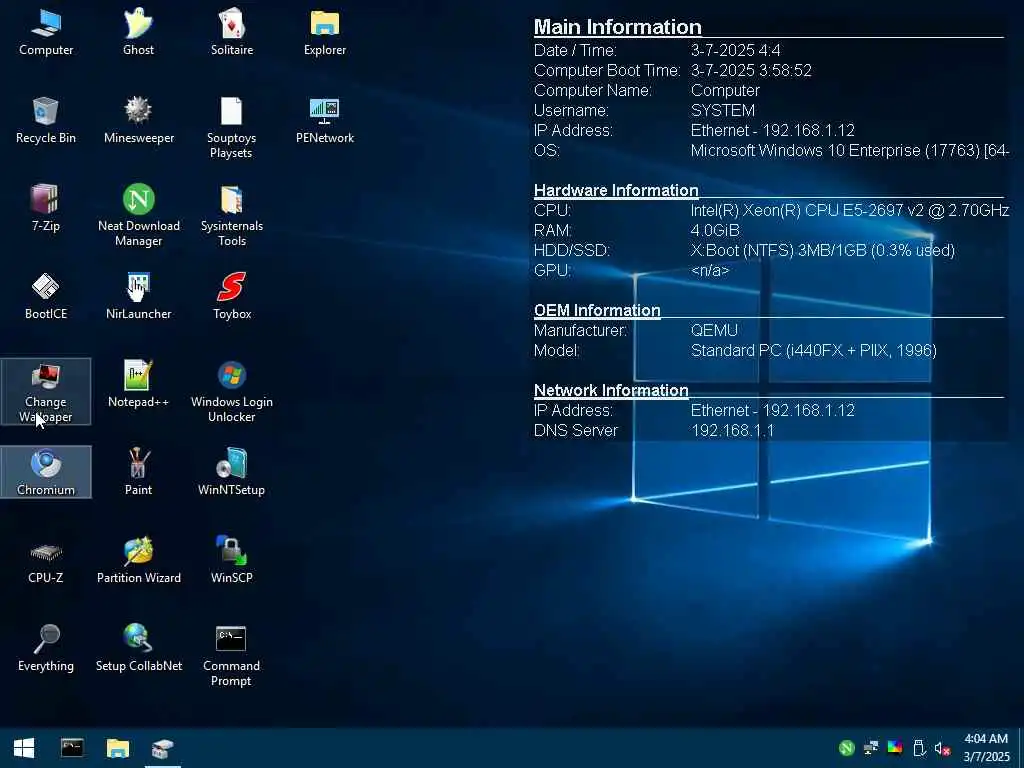
Task: Open the PENetwork shortcut
Action: pos(325,121)
